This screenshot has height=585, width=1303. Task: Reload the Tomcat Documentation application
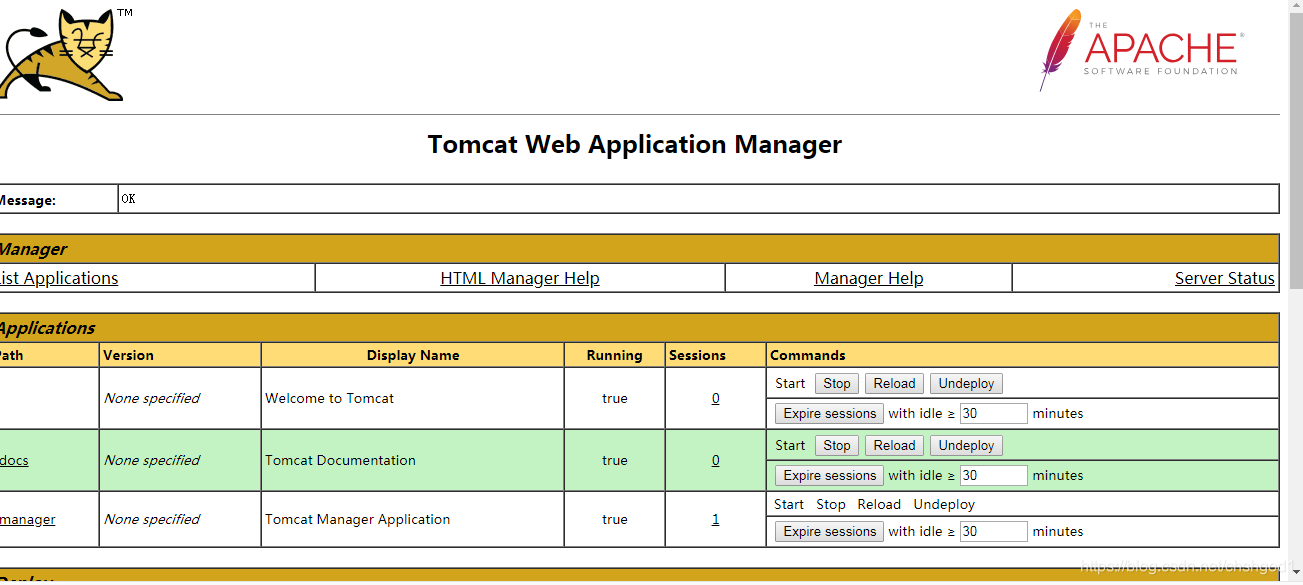(893, 445)
